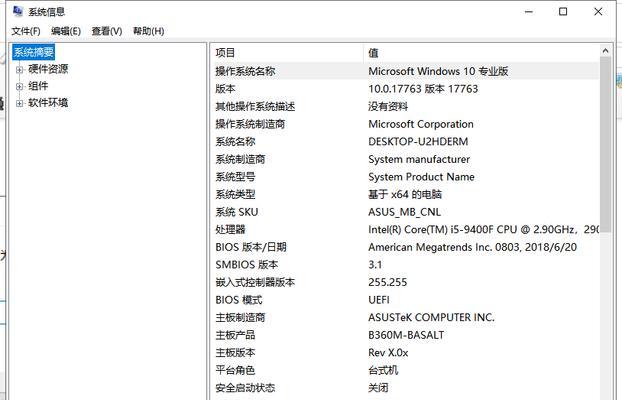
Task: Select the 系统制造商 row
Action: tap(405, 159)
